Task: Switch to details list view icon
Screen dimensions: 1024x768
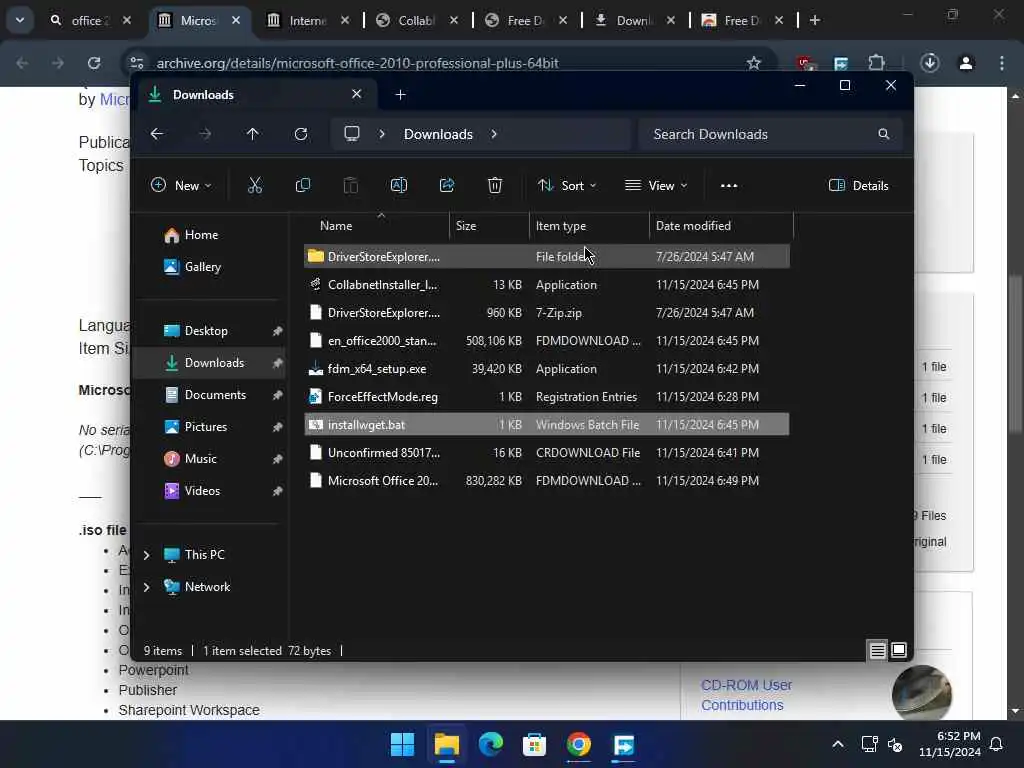Action: click(x=877, y=650)
